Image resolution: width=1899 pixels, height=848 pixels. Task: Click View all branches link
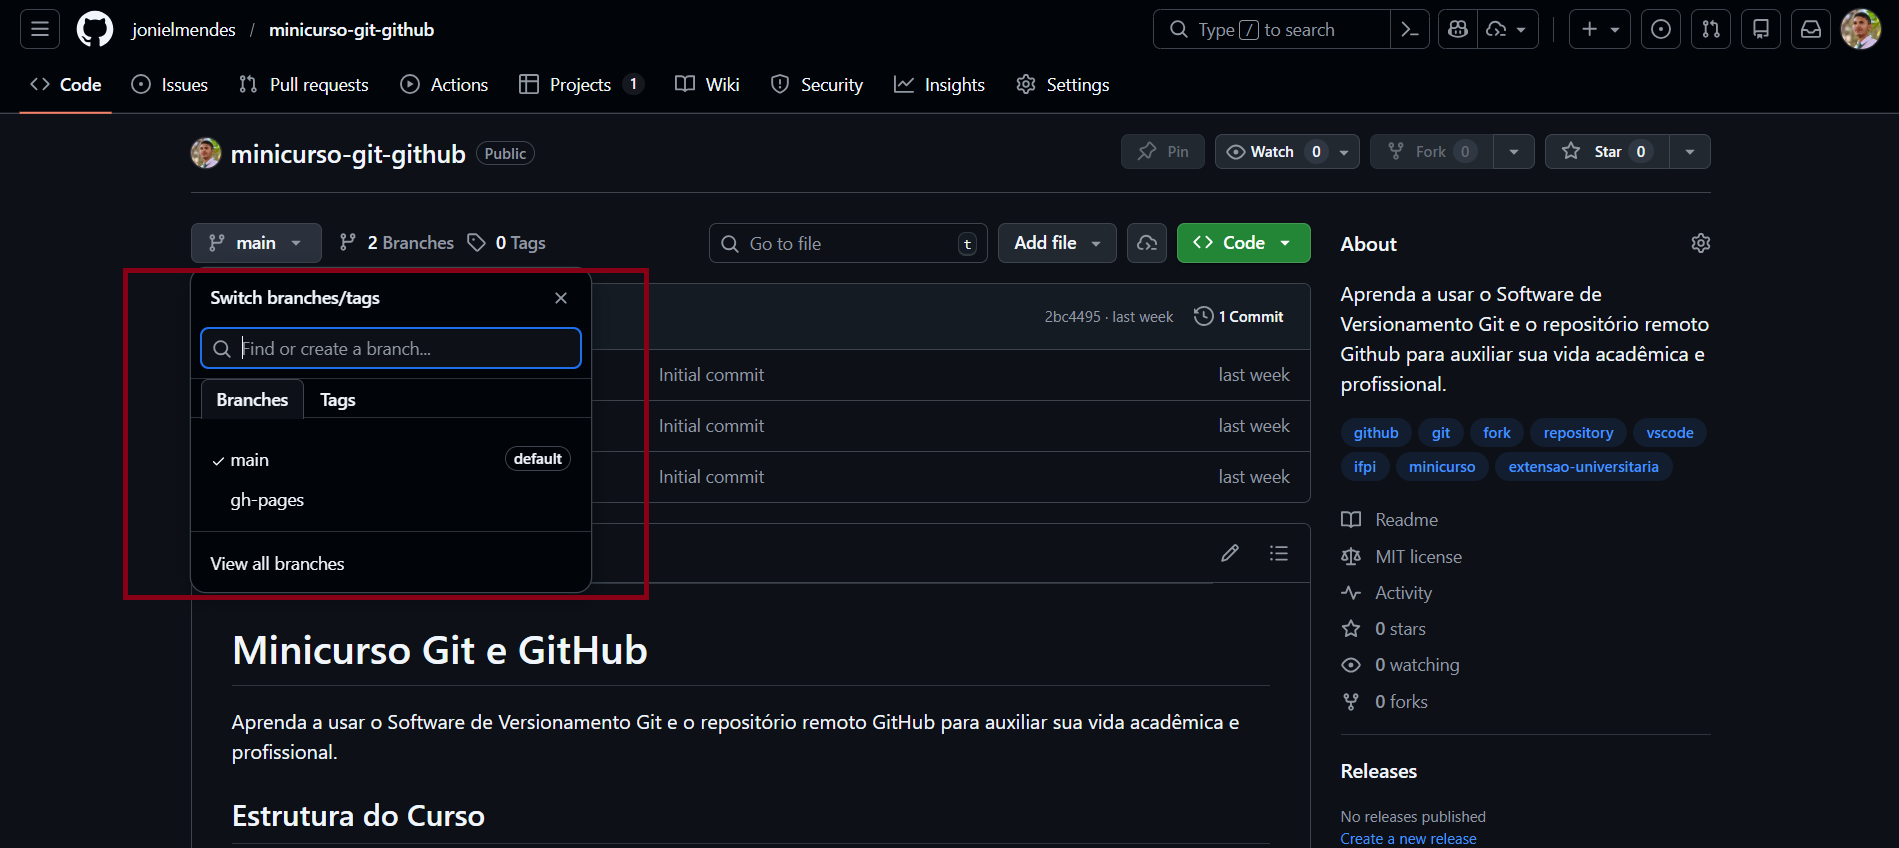(x=277, y=564)
